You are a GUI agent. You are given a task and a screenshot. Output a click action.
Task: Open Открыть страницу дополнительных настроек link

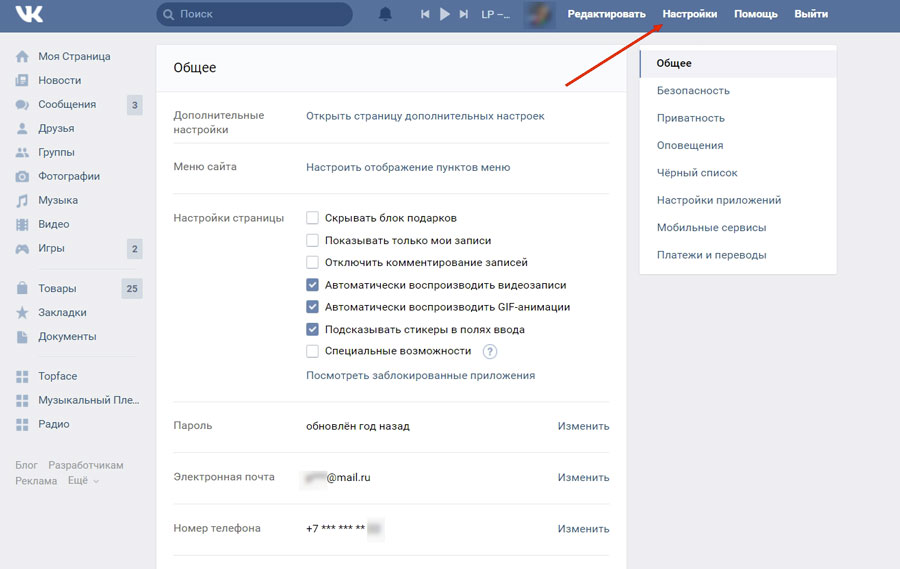425,116
